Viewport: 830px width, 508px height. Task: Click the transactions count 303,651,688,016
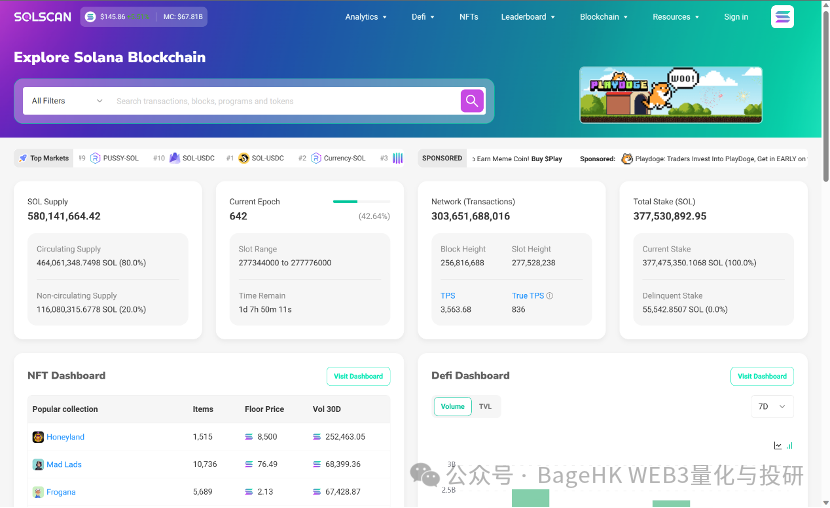coord(471,216)
